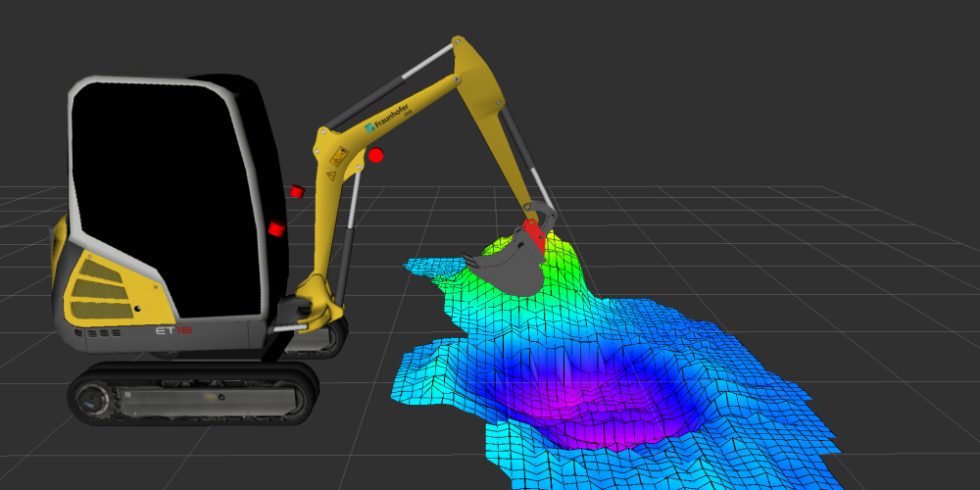Screen dimensions: 980x490
Task: Select the yellow ventilation grille on the rear
Action: click(x=97, y=284)
